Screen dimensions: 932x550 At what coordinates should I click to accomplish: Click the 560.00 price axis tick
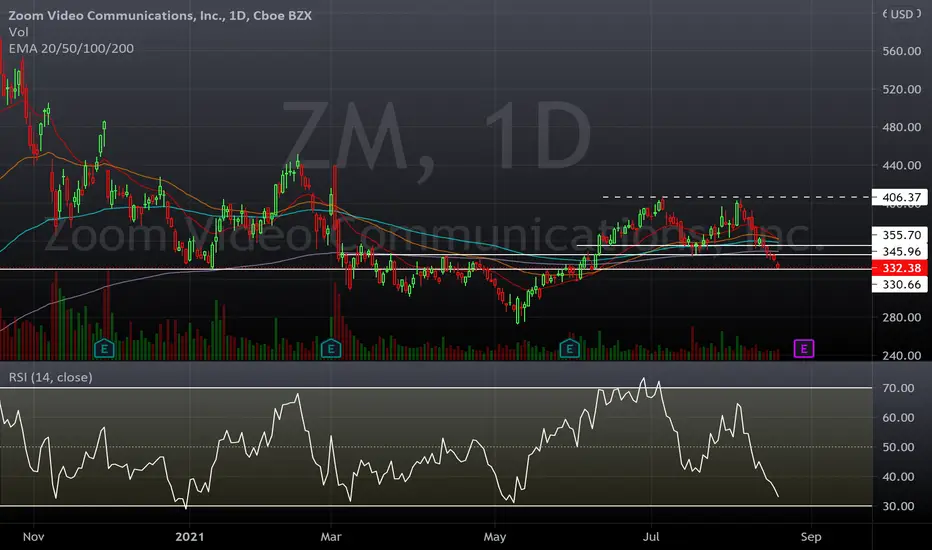pos(902,51)
